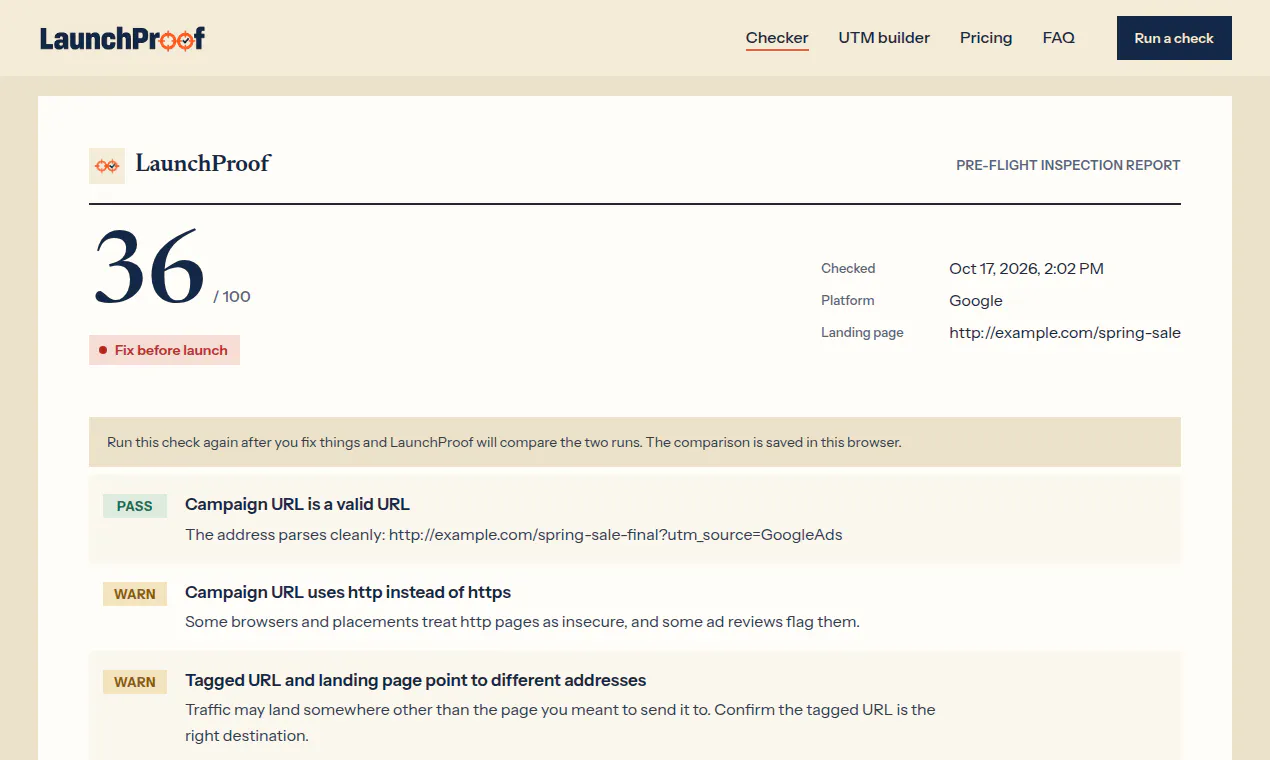Click the Pre-Flight Inspection Report label
Viewport: 1270px width, 760px height.
click(1068, 165)
